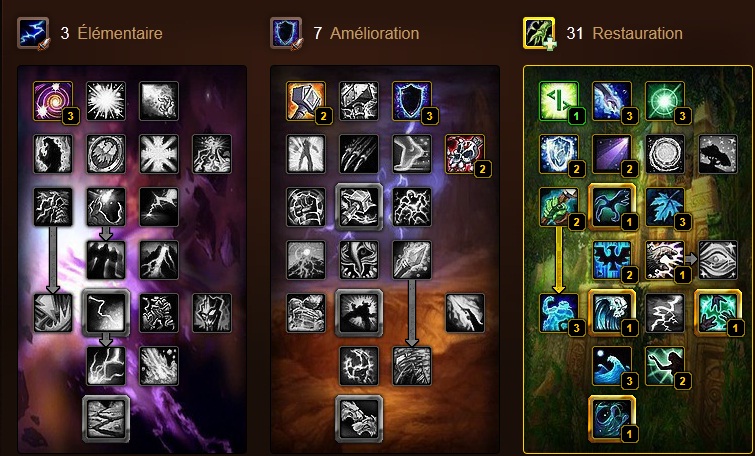755x456 pixels.
Task: Click the cracked ground talent in Élémentaire
Action: [x=106, y=419]
